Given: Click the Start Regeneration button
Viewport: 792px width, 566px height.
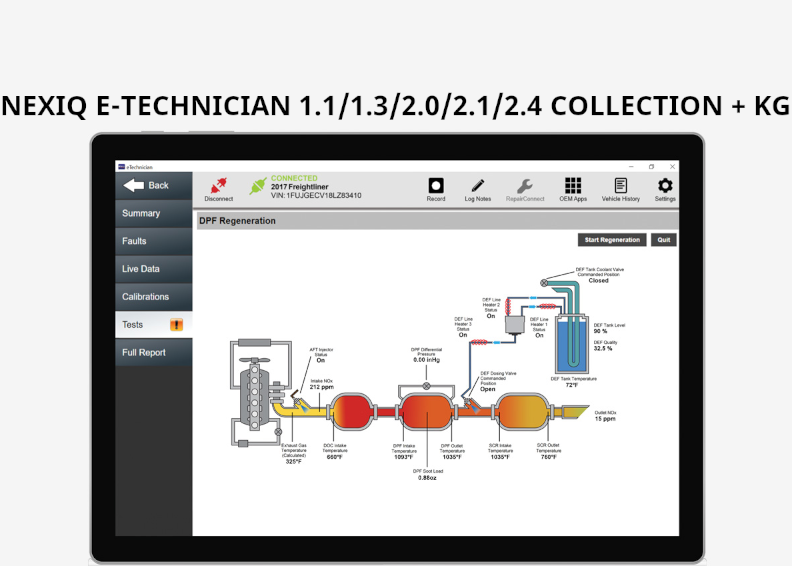Looking at the screenshot, I should (612, 240).
